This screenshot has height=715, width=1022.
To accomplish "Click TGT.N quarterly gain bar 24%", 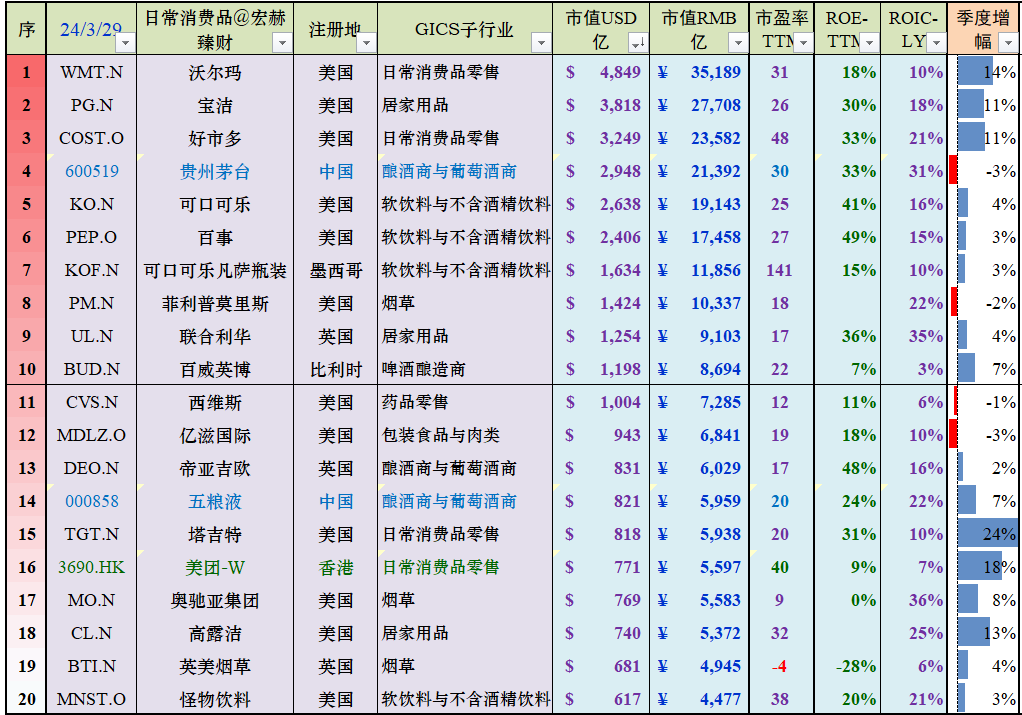I will tap(985, 534).
